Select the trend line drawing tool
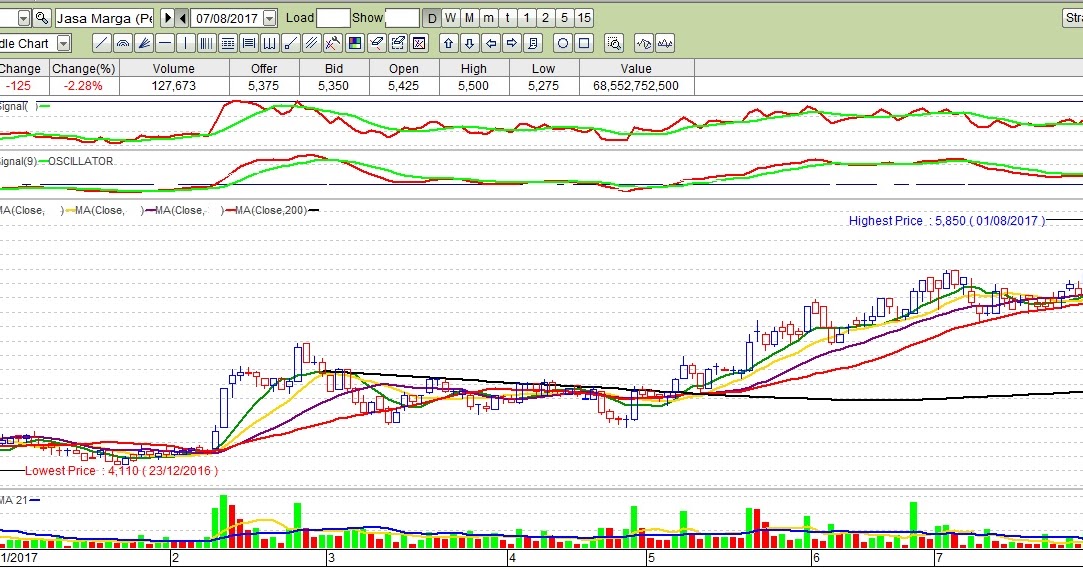The width and height of the screenshot is (1083, 569). tap(102, 44)
